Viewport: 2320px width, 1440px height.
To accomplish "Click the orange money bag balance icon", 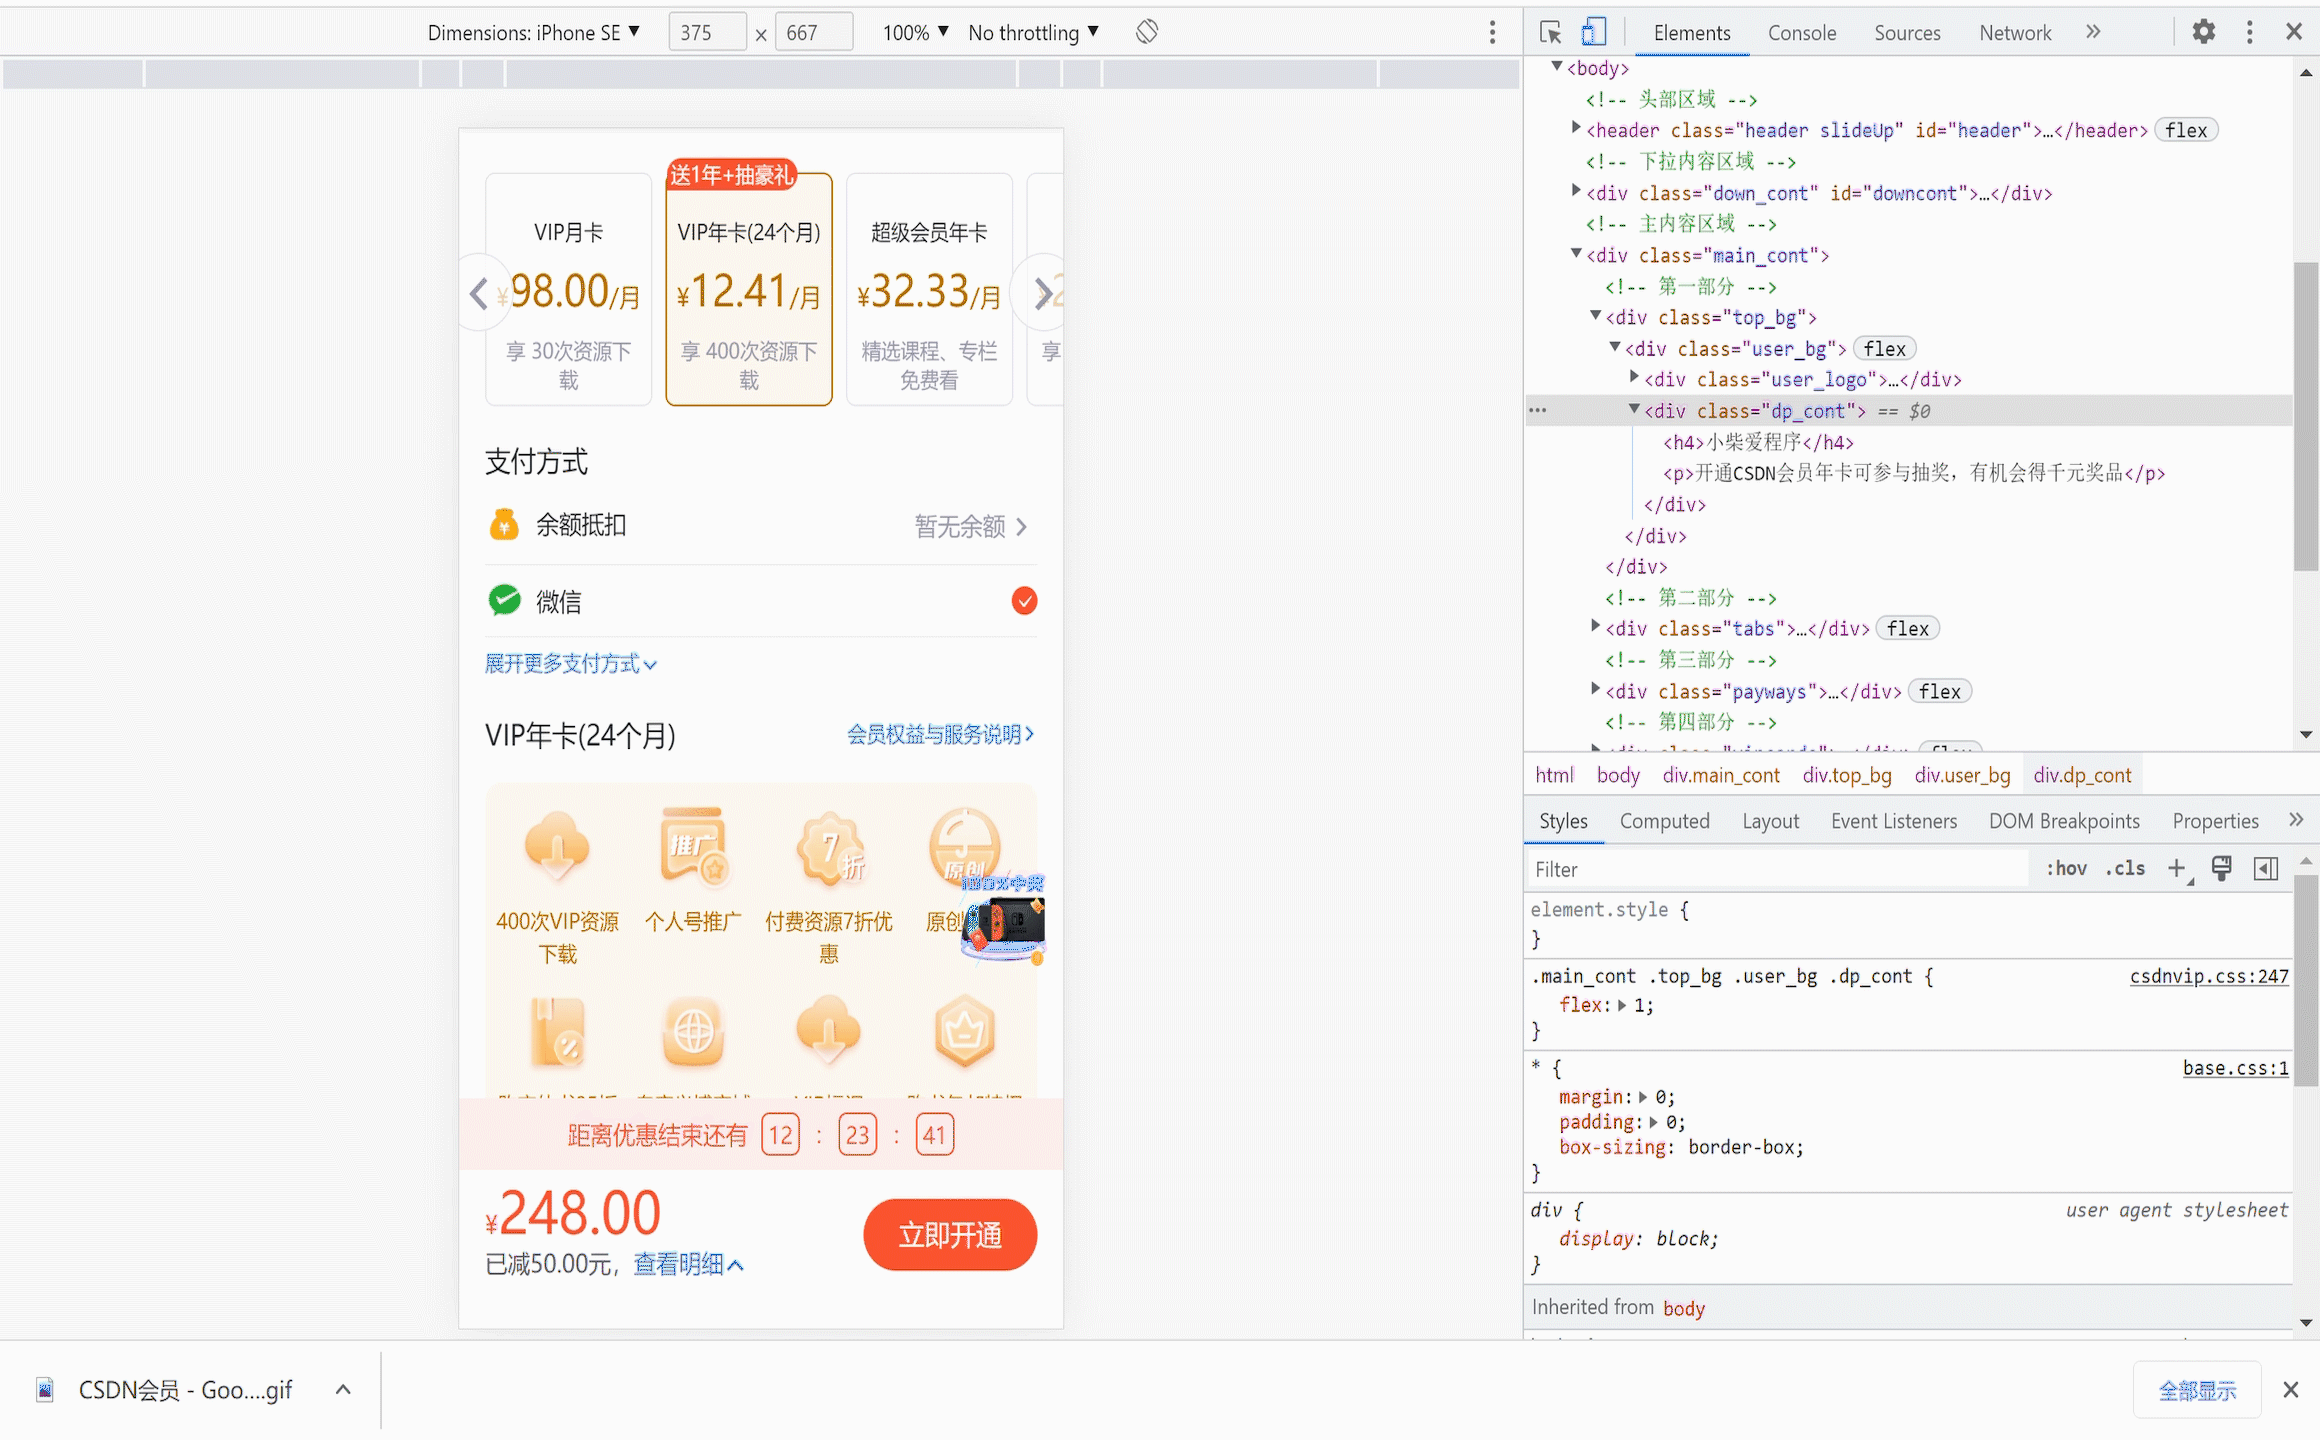I will point(504,525).
